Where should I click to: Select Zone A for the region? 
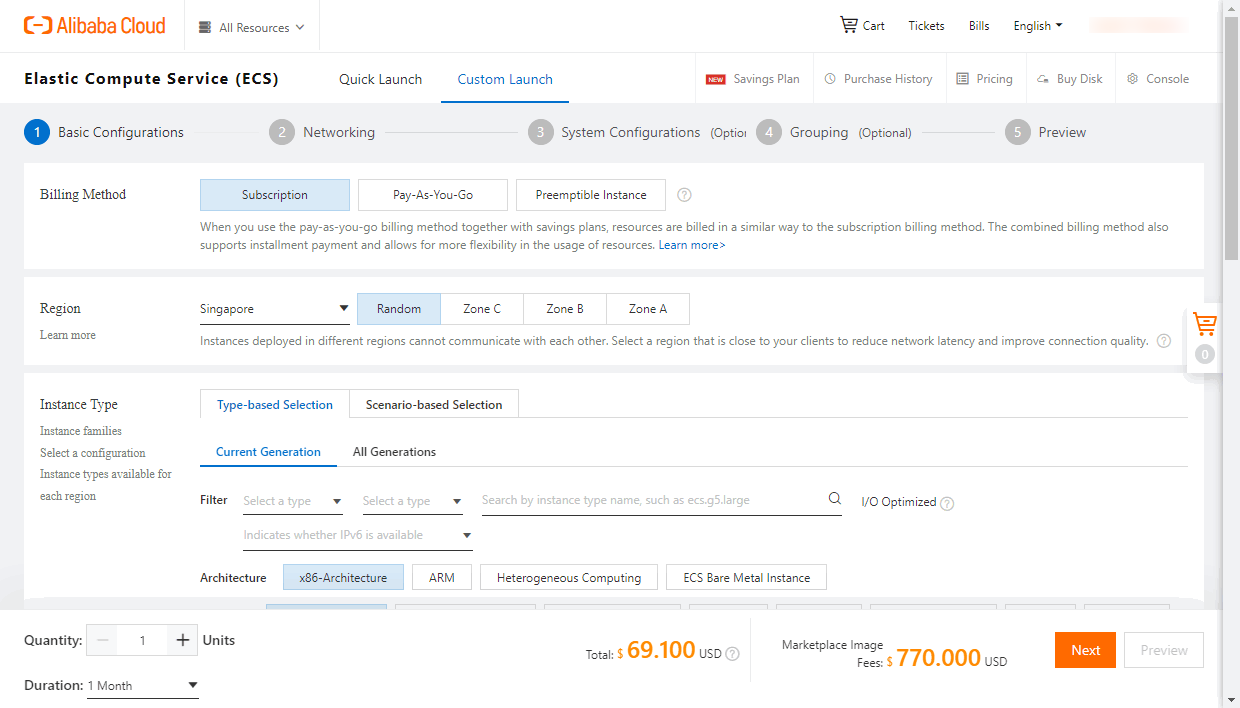647,309
